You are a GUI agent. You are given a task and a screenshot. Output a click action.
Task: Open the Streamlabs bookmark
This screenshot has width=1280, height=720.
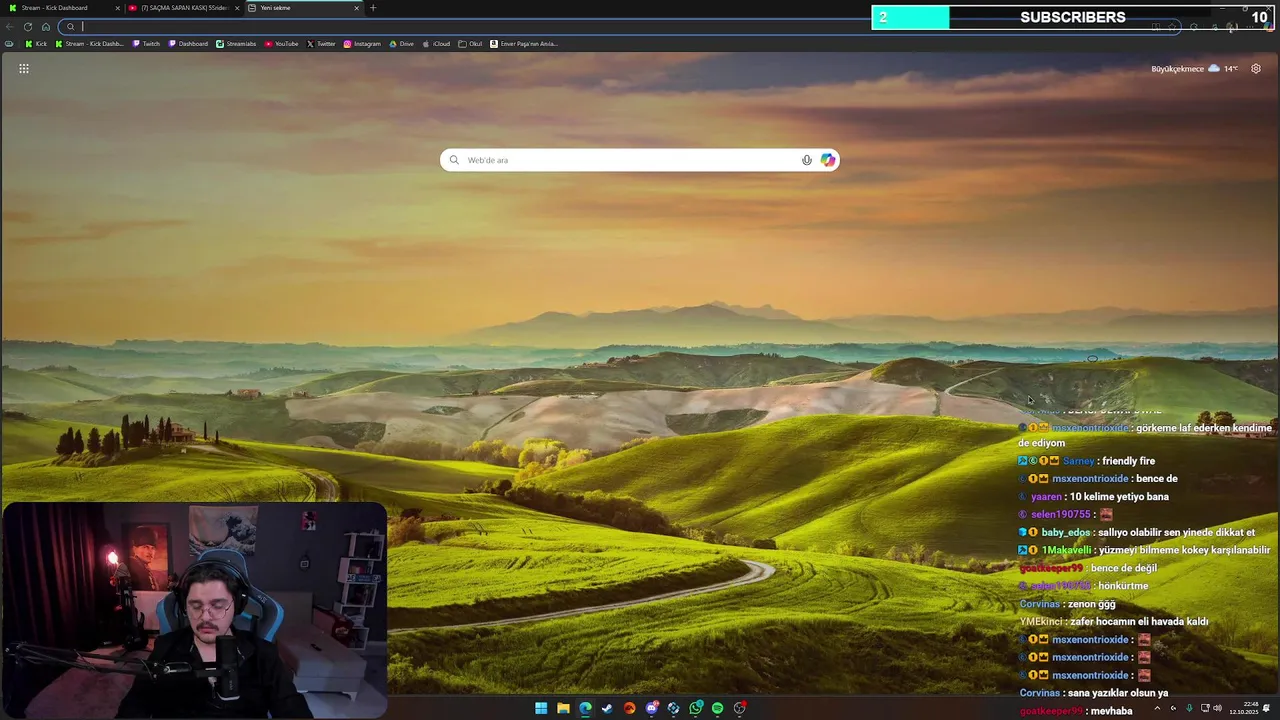[x=236, y=44]
